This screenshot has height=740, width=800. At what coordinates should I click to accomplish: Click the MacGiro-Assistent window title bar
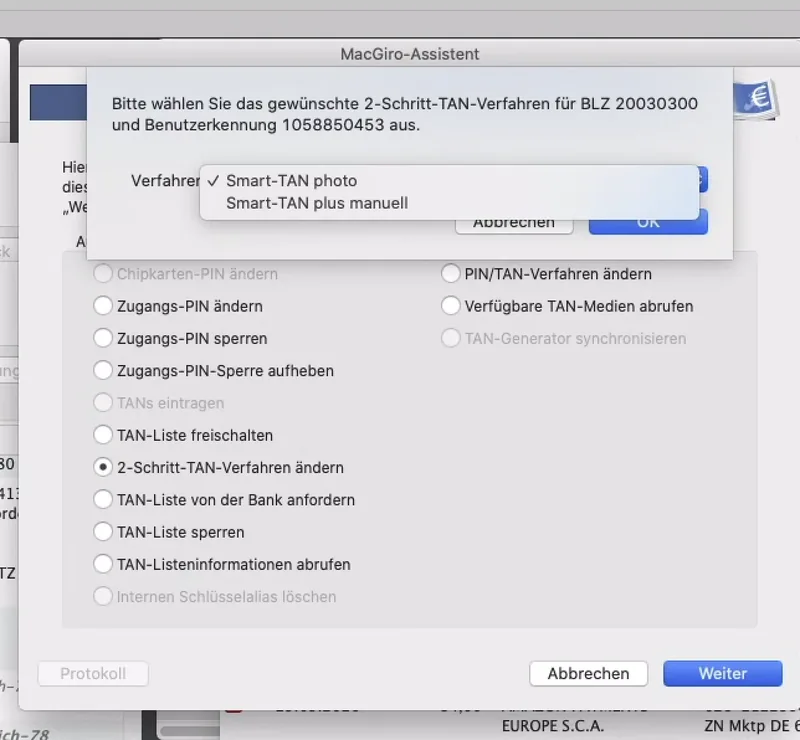click(409, 54)
